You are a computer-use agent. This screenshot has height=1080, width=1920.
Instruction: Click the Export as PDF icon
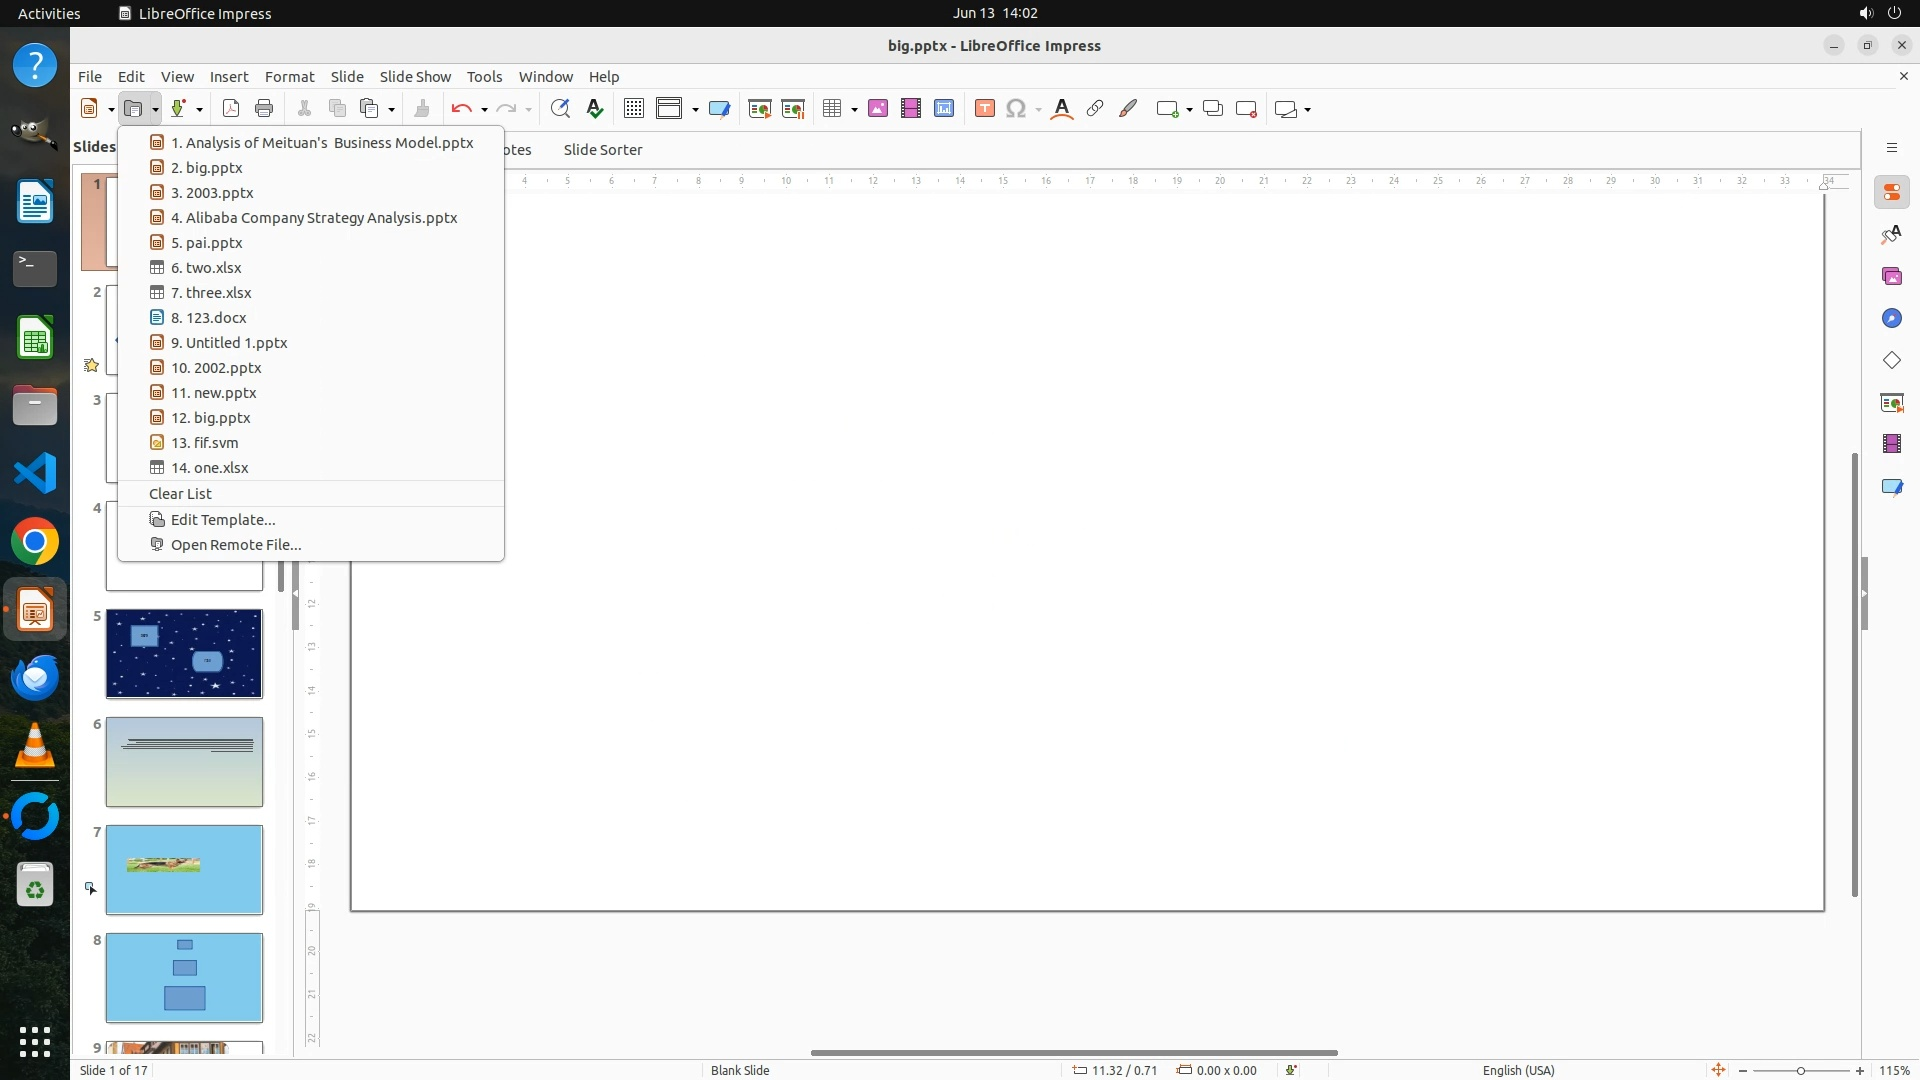[x=231, y=109]
